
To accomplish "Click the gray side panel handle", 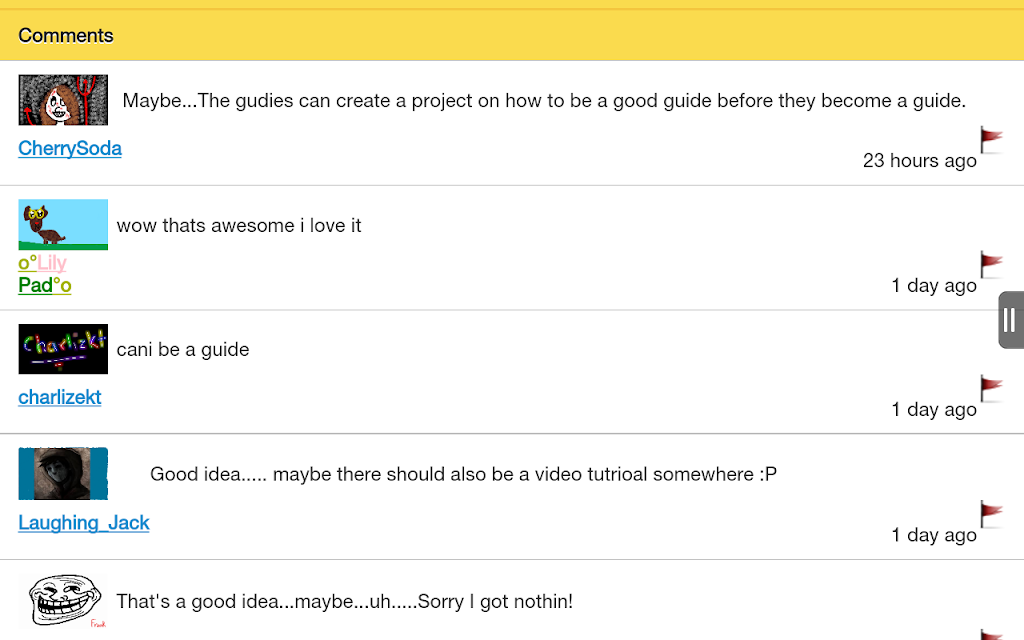I will (1011, 320).
